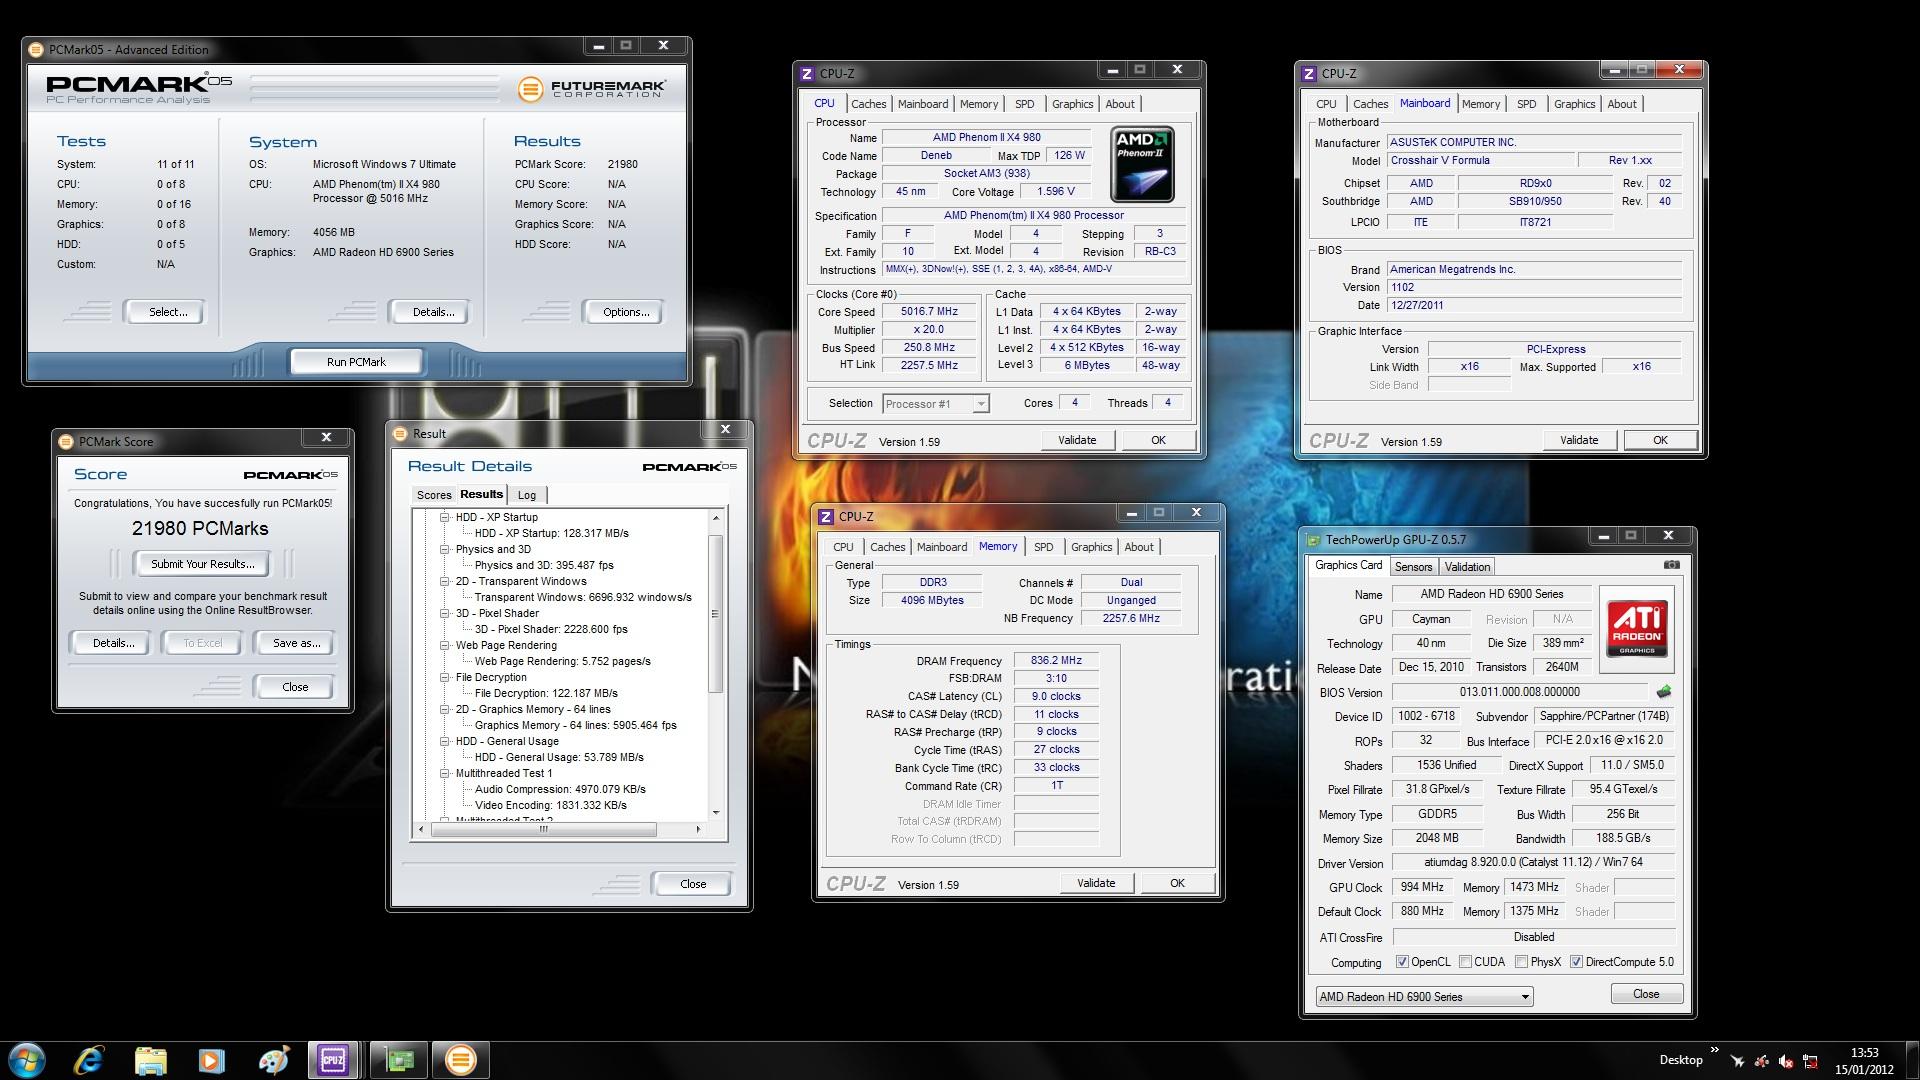
Task: Toggle the PhysX checkbox in GPU-Z
Action: coord(1521,962)
